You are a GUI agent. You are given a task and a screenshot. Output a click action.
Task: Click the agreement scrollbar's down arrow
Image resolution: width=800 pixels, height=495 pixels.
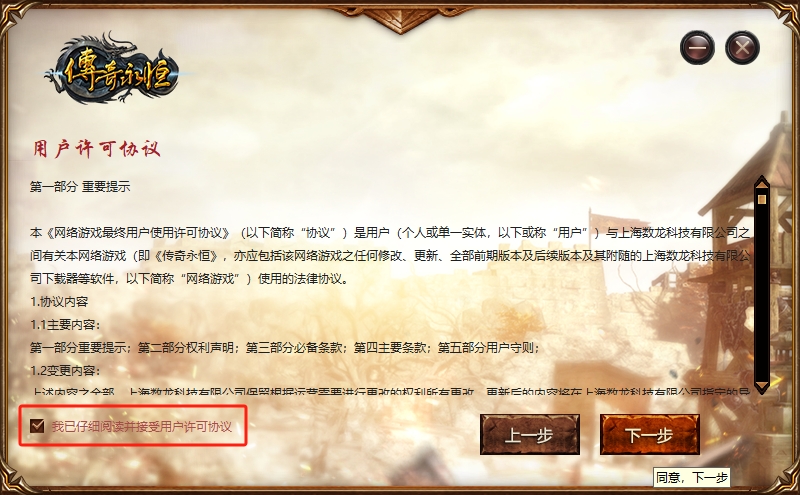[x=762, y=386]
